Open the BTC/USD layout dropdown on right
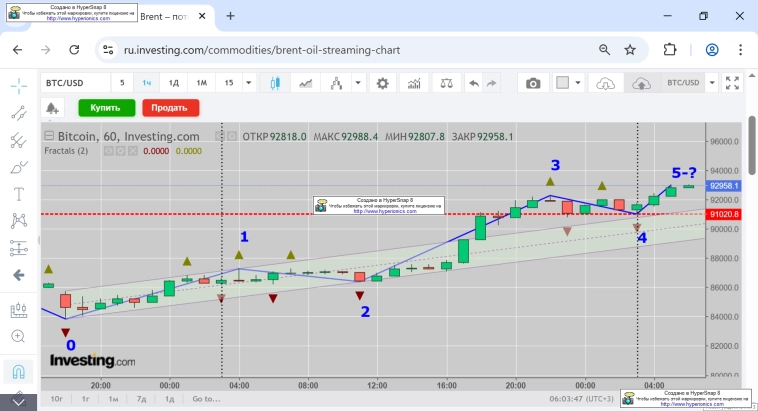The image size is (758, 411). tap(712, 84)
